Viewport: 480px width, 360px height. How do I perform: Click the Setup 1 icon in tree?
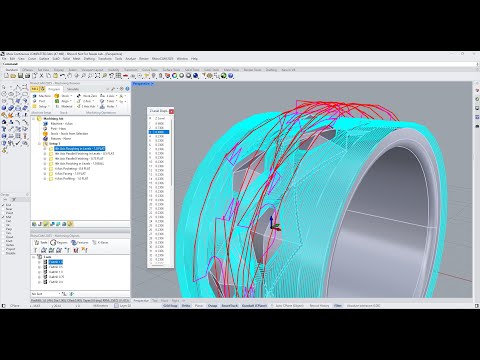tap(46, 144)
